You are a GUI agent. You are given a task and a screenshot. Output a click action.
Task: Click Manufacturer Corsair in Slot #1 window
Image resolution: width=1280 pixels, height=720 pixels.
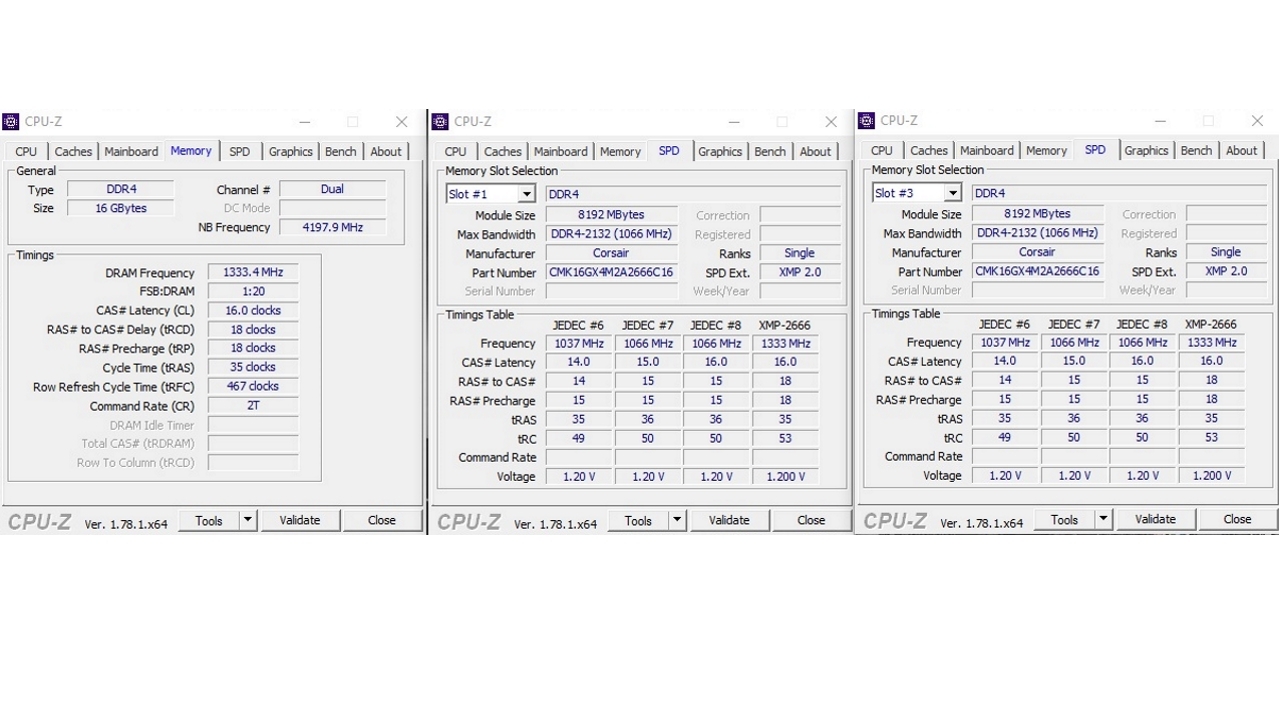tap(611, 253)
